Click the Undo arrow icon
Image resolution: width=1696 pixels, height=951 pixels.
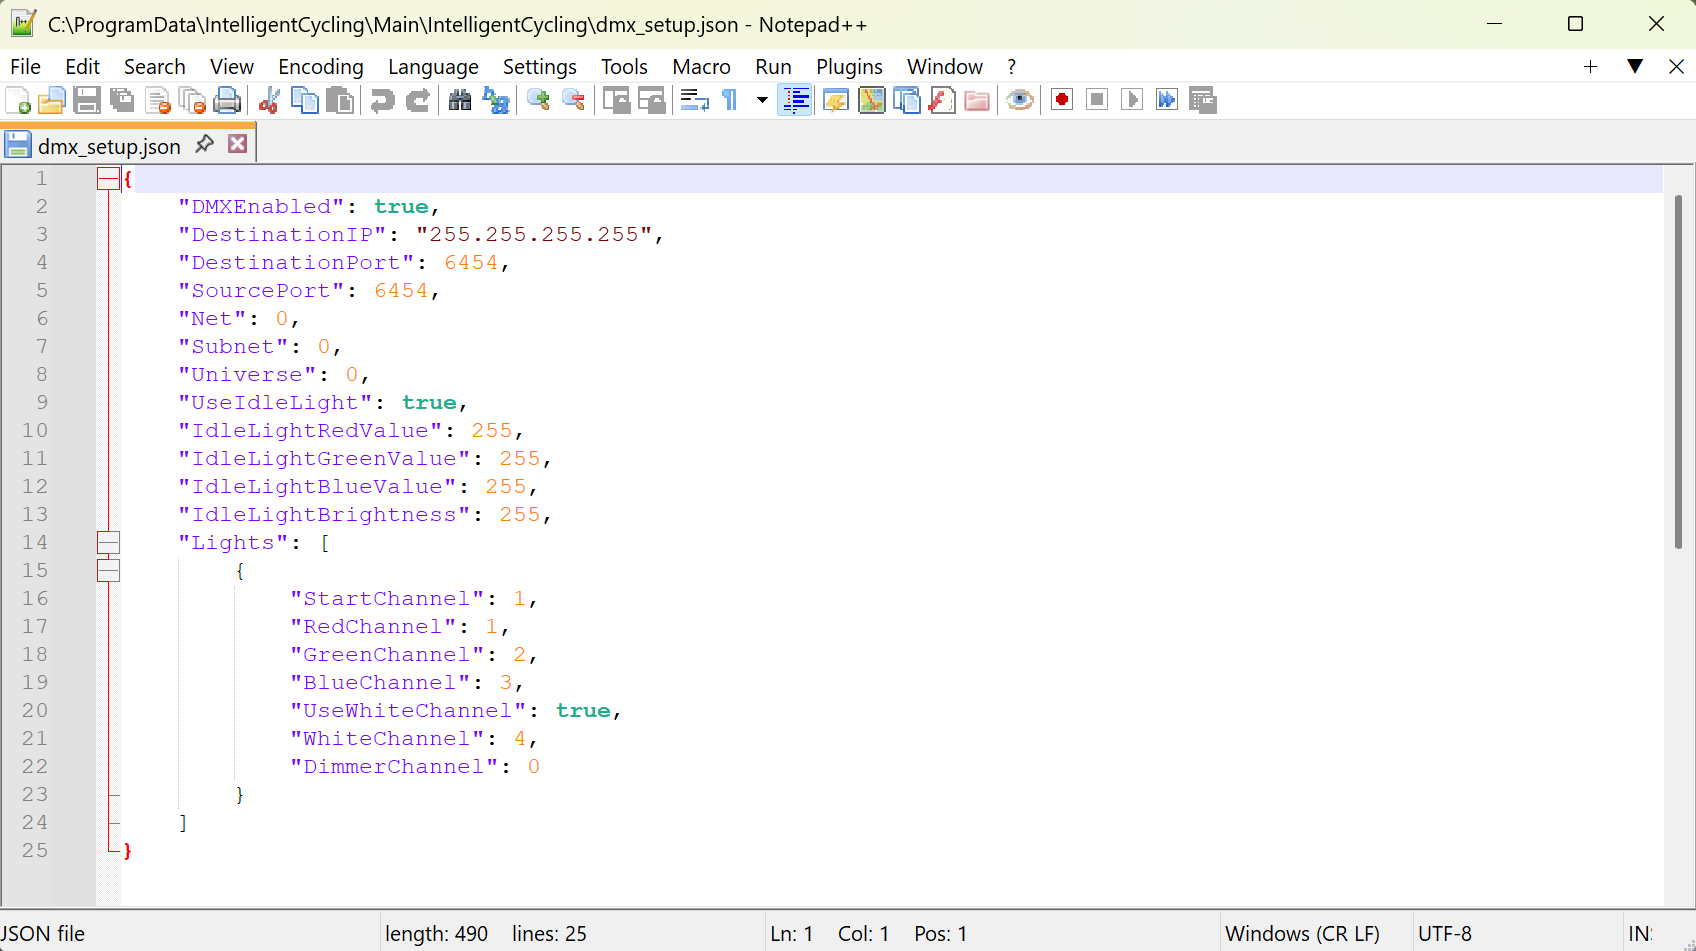pos(382,100)
